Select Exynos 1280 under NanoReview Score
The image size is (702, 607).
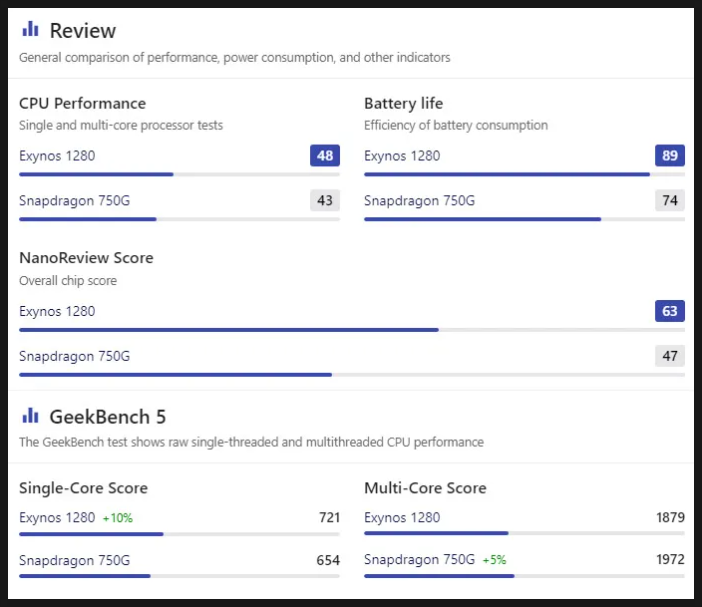pyautogui.click(x=57, y=311)
